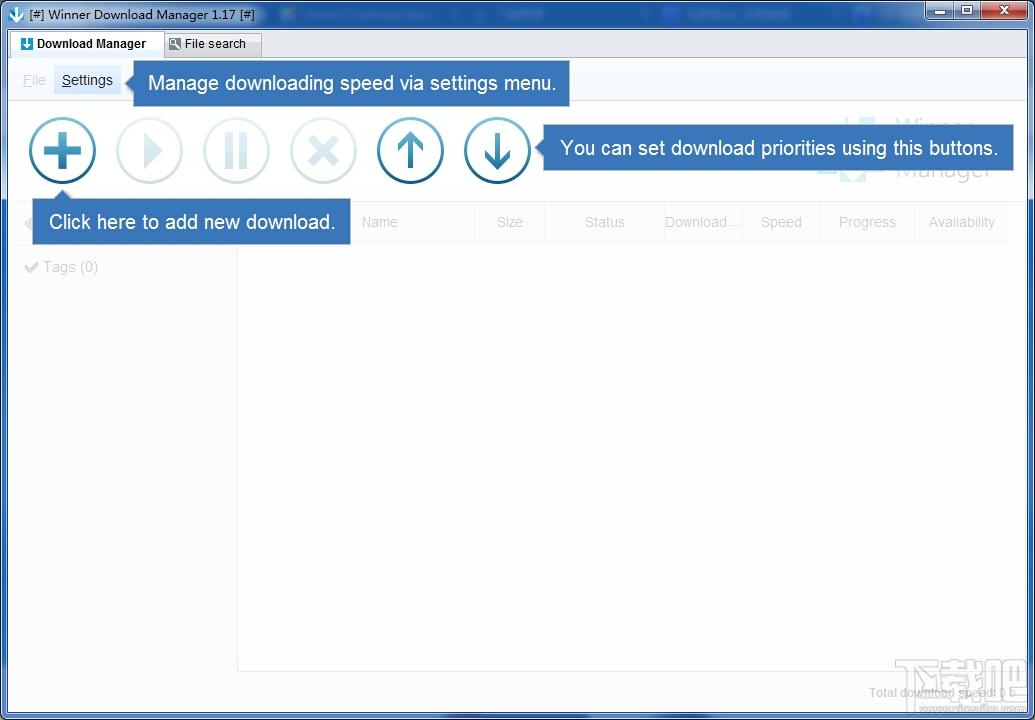Minimize the Winner Download Manager window
Image resolution: width=1035 pixels, height=720 pixels.
(x=940, y=11)
